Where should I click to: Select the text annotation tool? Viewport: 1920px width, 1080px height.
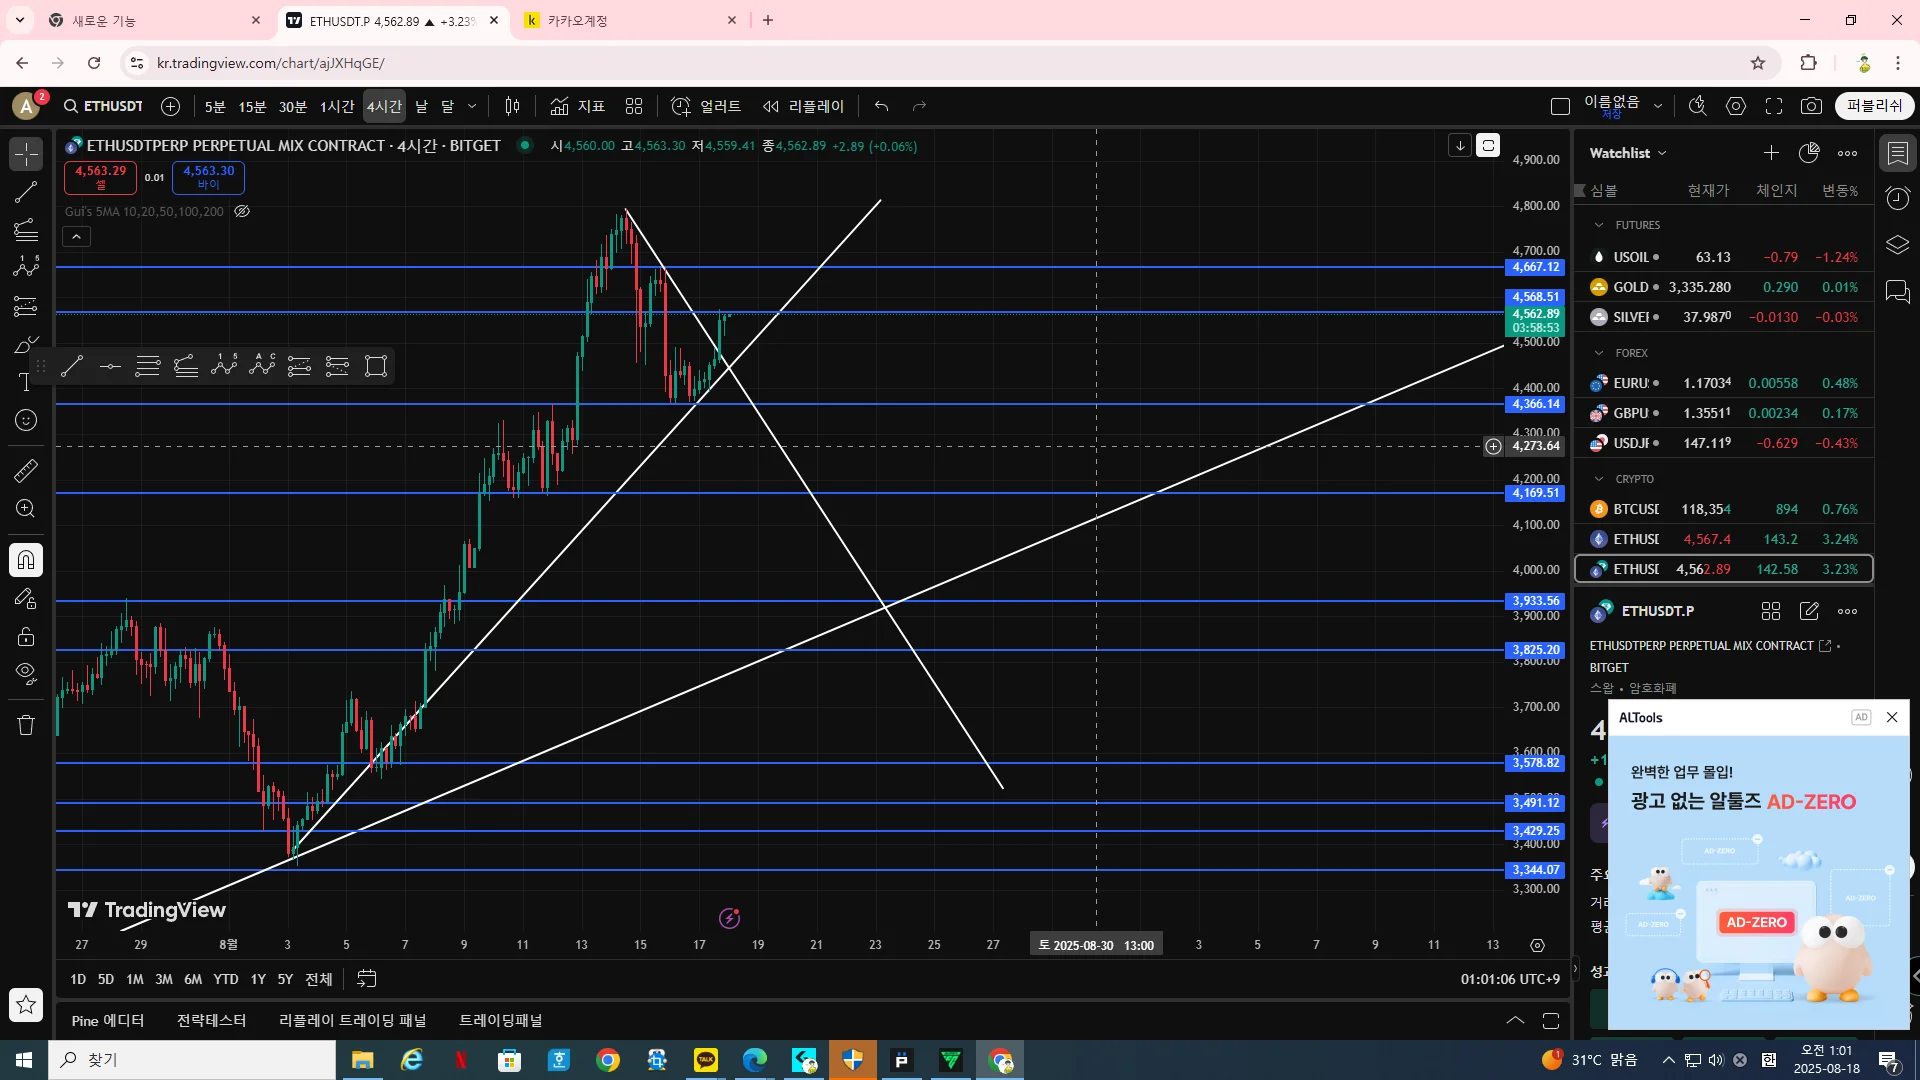(26, 383)
